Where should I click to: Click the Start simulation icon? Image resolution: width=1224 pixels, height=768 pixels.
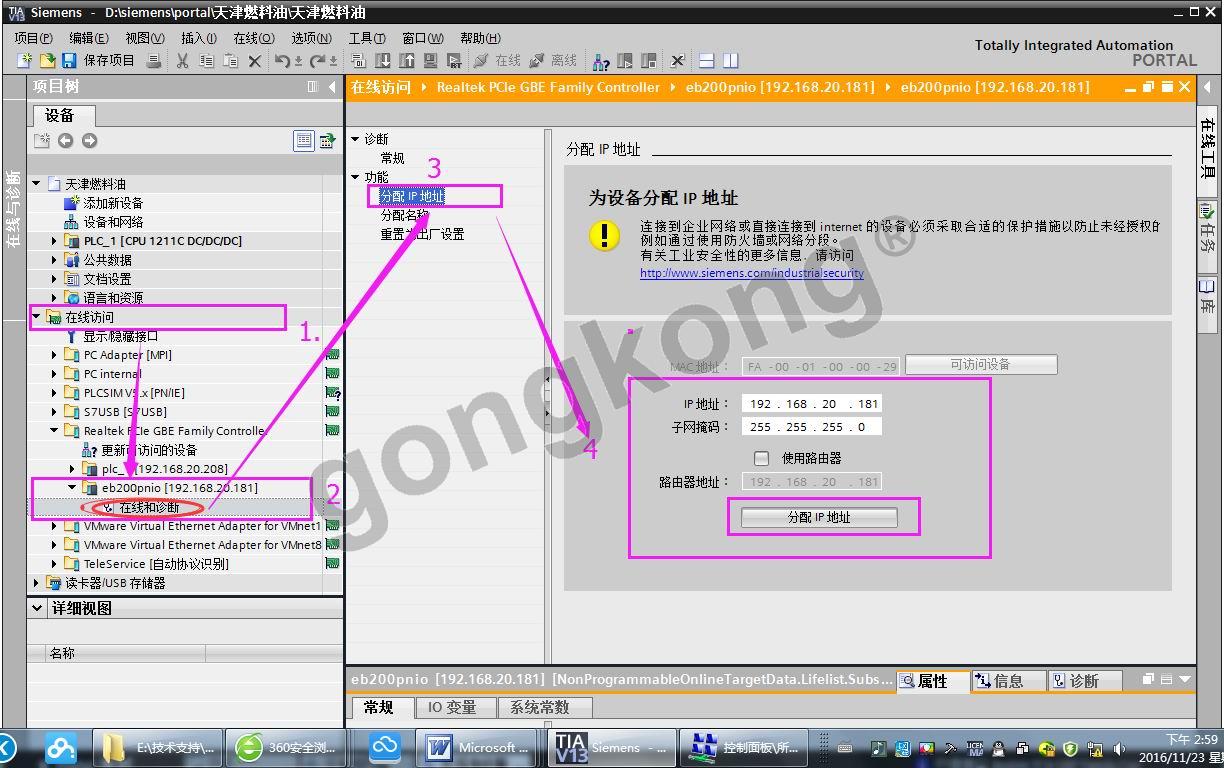[430, 61]
